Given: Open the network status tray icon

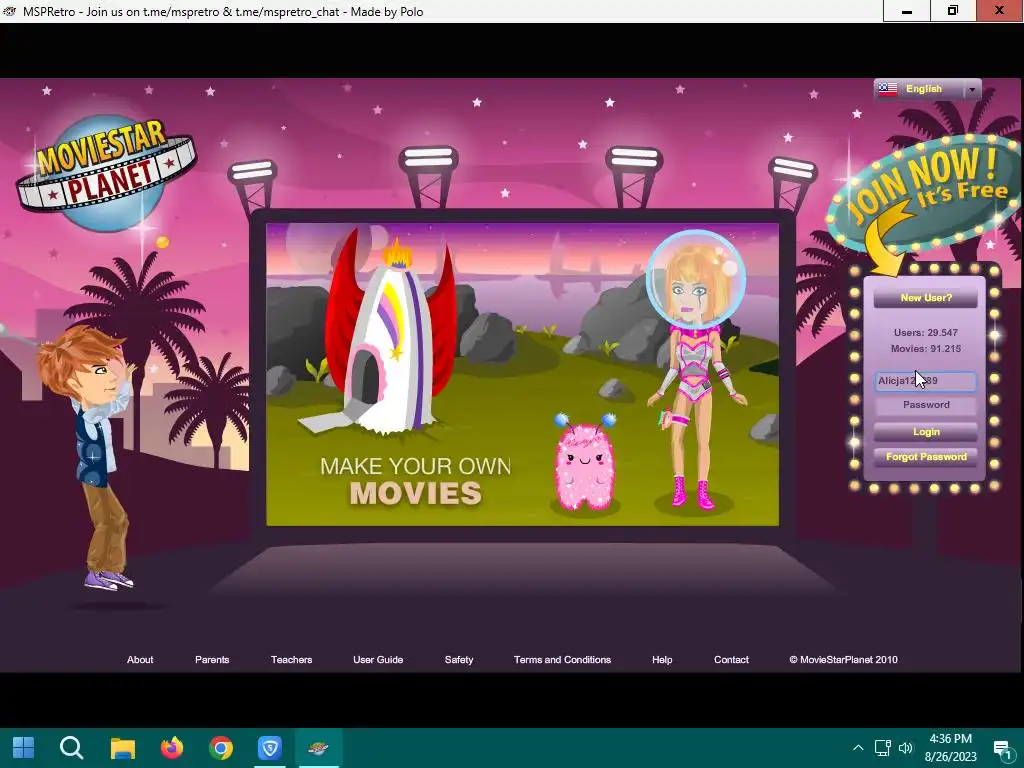Looking at the screenshot, I should coord(882,748).
